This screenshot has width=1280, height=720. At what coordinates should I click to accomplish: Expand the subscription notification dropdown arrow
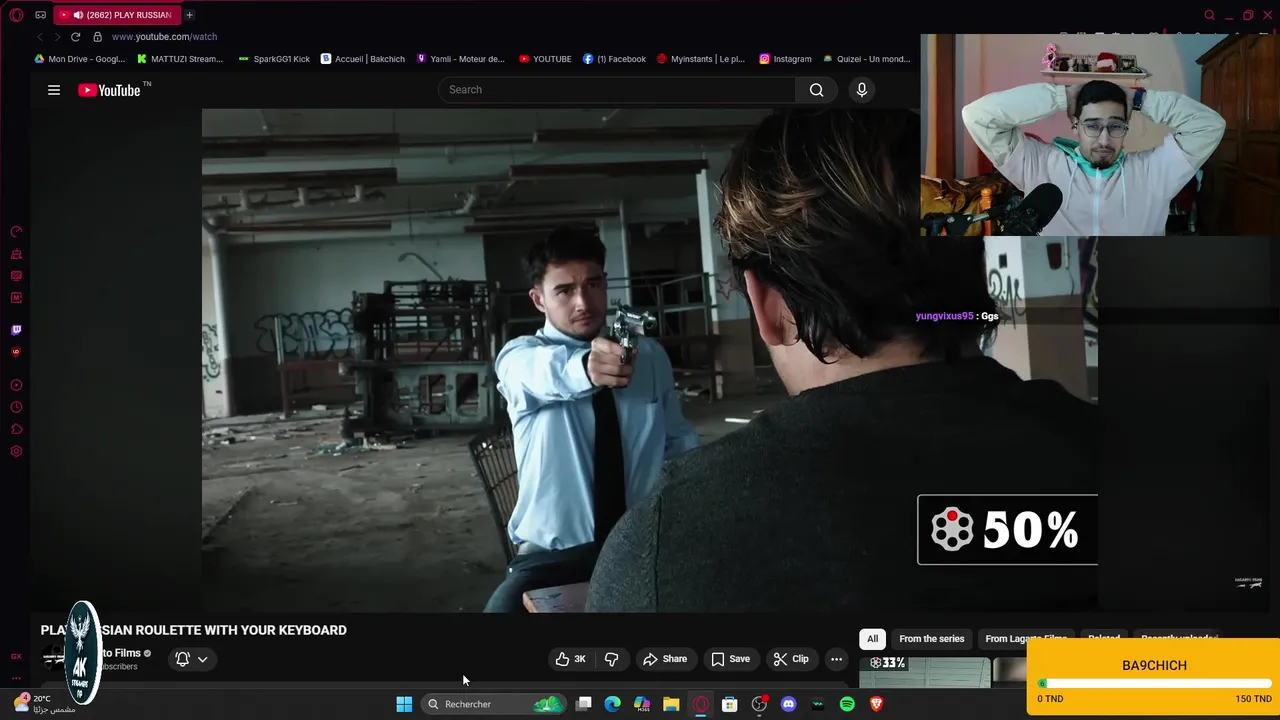click(x=202, y=659)
